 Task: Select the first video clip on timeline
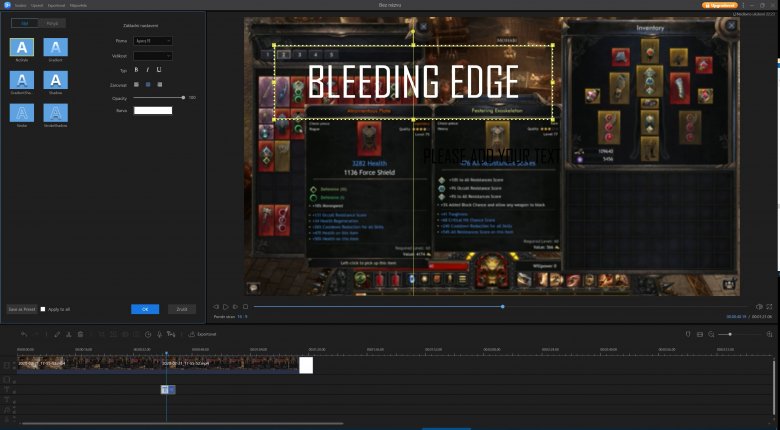89,364
